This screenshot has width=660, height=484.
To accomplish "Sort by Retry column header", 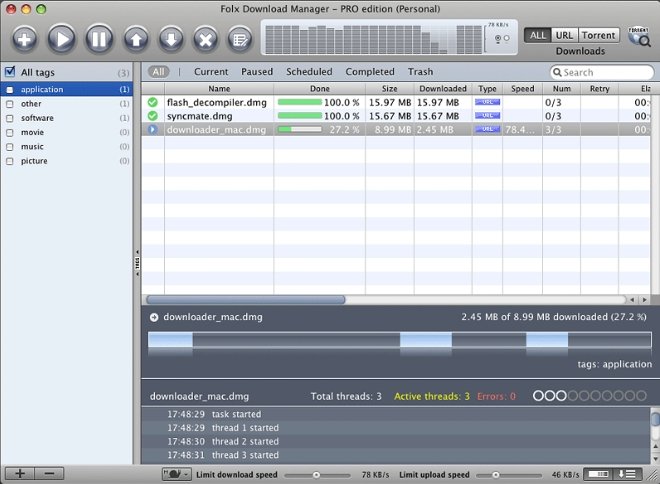I will pos(599,89).
